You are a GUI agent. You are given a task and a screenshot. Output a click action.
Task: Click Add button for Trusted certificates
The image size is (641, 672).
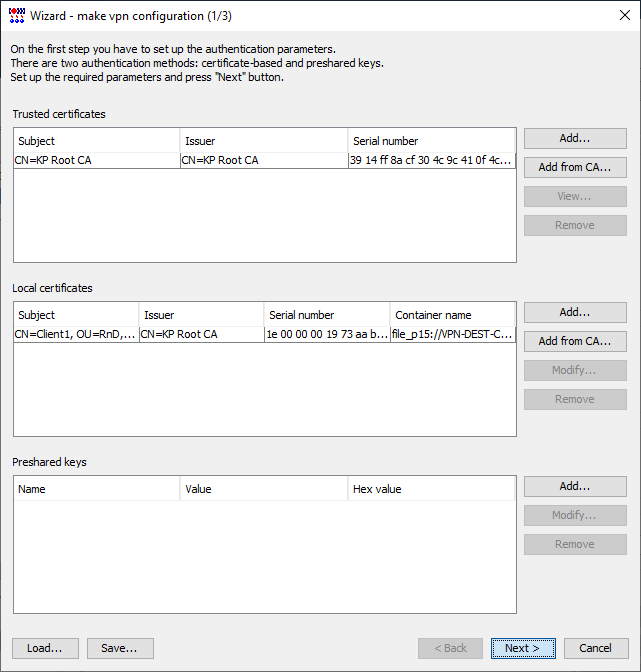pyautogui.click(x=575, y=138)
